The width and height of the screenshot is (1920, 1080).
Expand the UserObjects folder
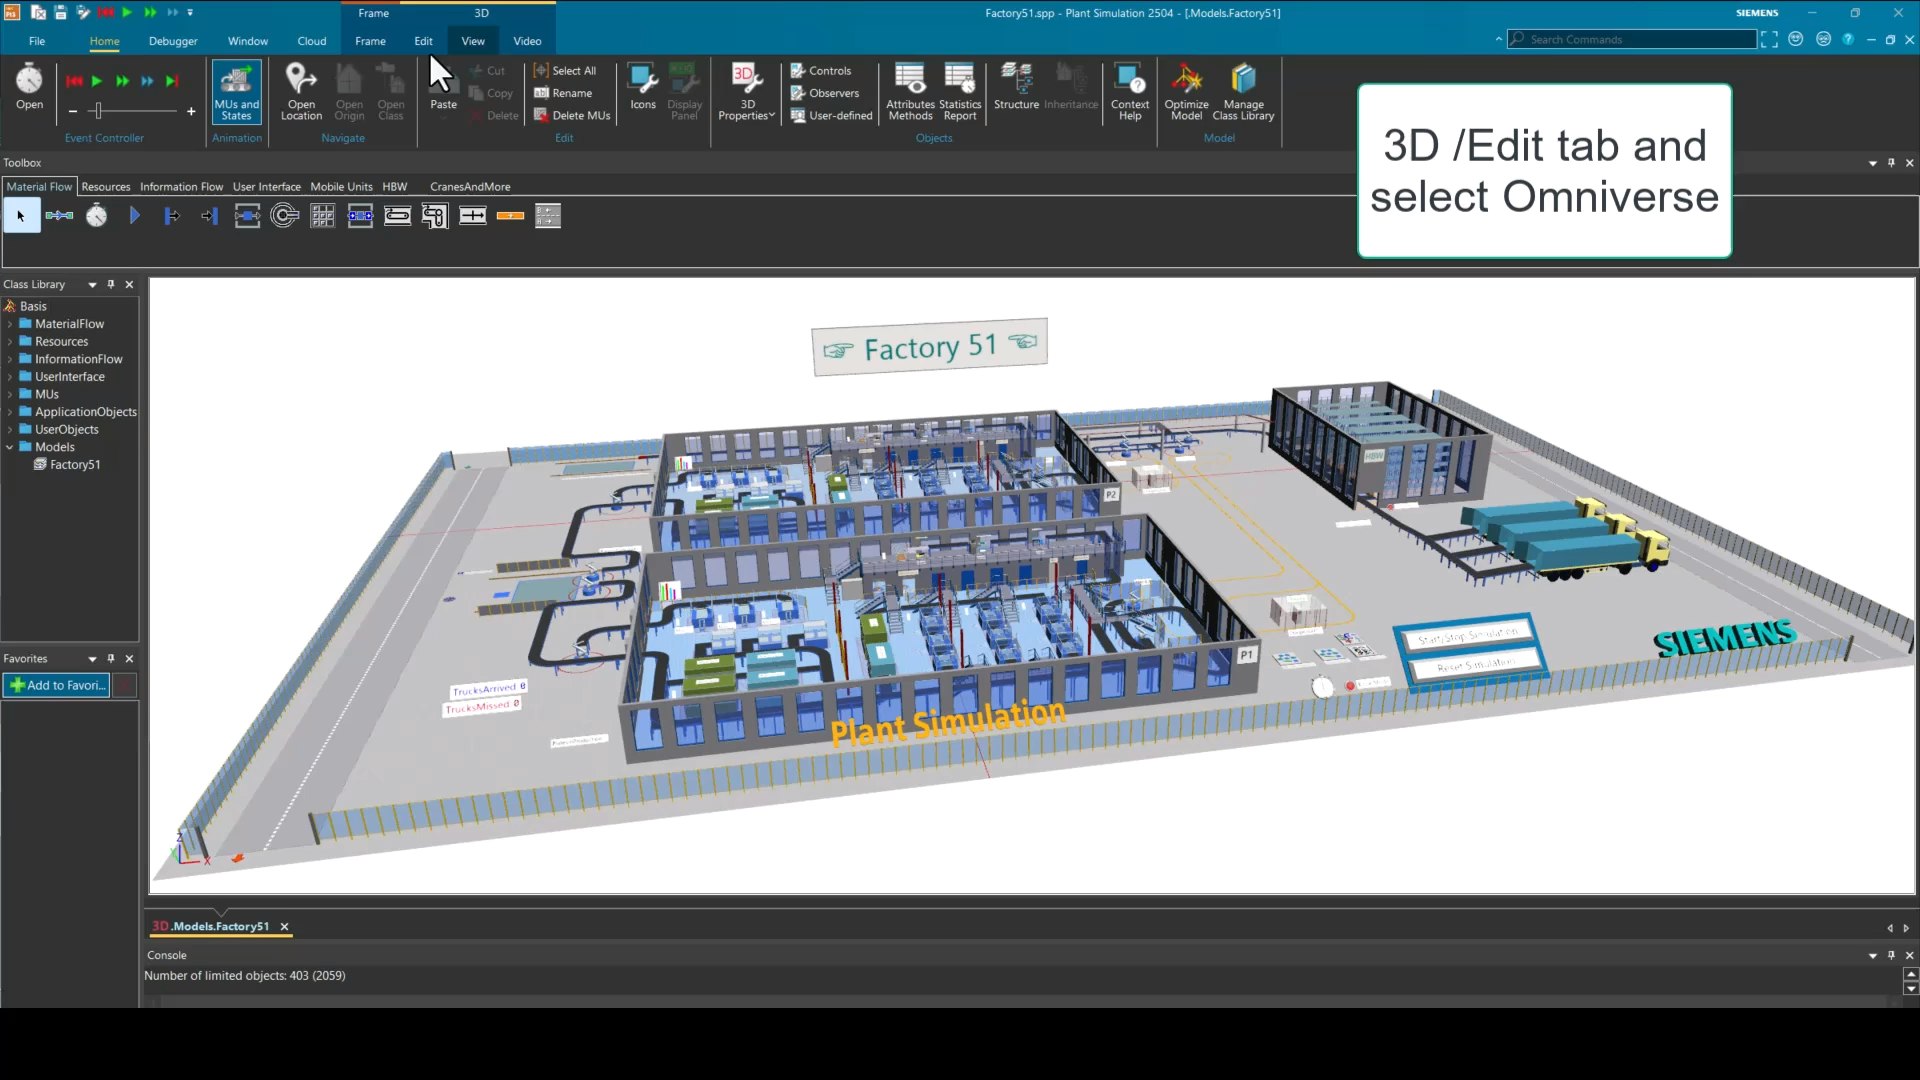pos(10,429)
